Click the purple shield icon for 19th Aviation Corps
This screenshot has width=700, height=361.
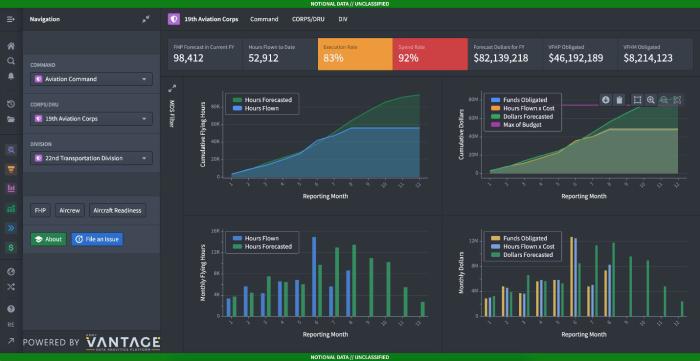click(x=174, y=19)
